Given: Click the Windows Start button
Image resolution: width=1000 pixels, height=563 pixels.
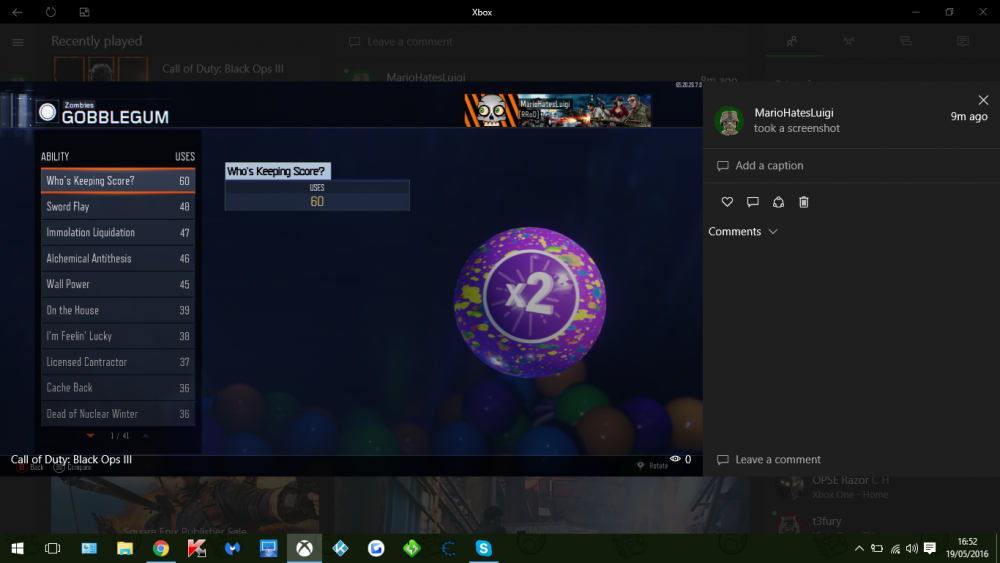Looking at the screenshot, I should [x=17, y=548].
